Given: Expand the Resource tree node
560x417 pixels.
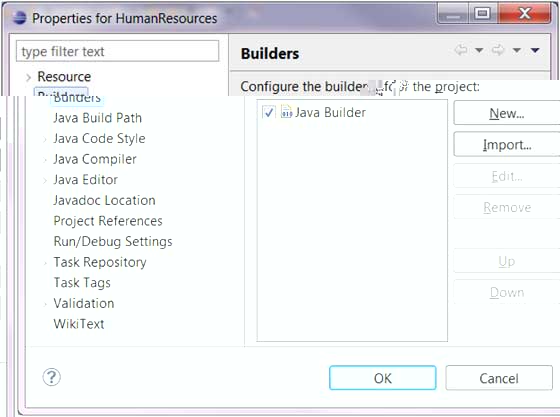Looking at the screenshot, I should click(x=29, y=77).
